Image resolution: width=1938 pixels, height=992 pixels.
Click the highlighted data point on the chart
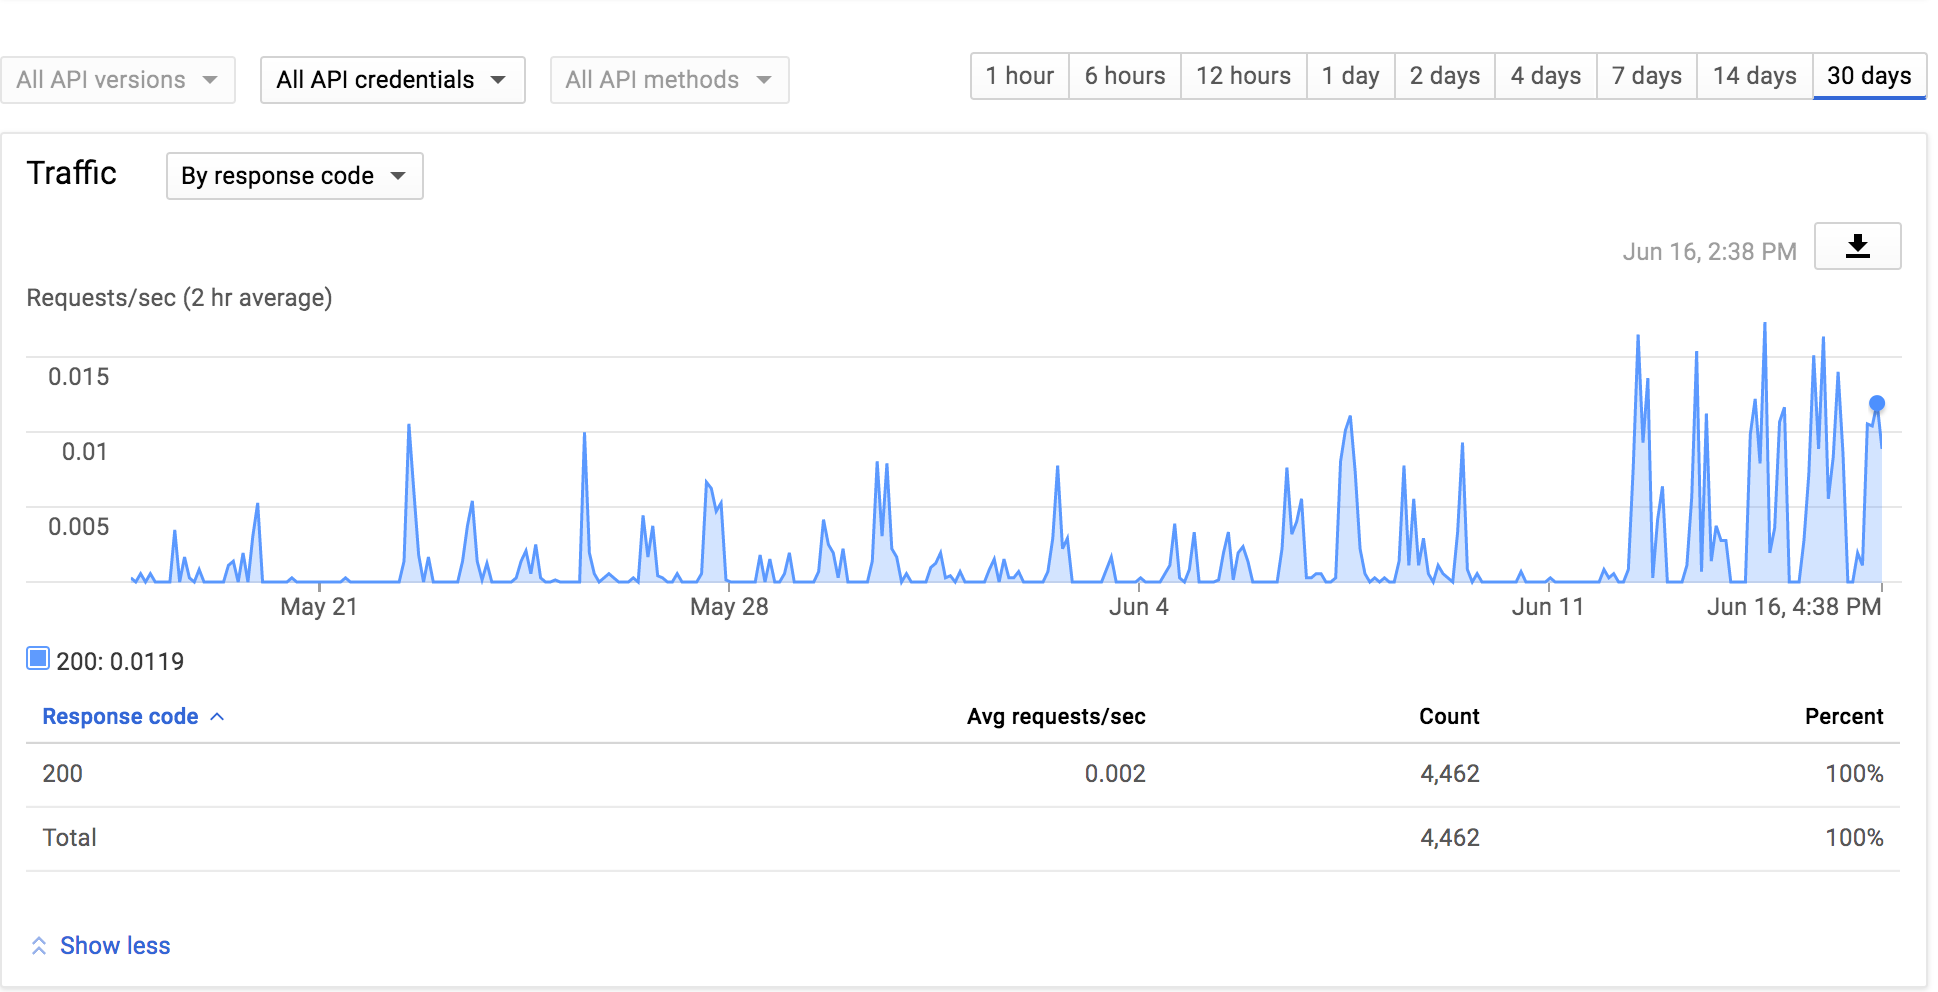tap(1877, 403)
